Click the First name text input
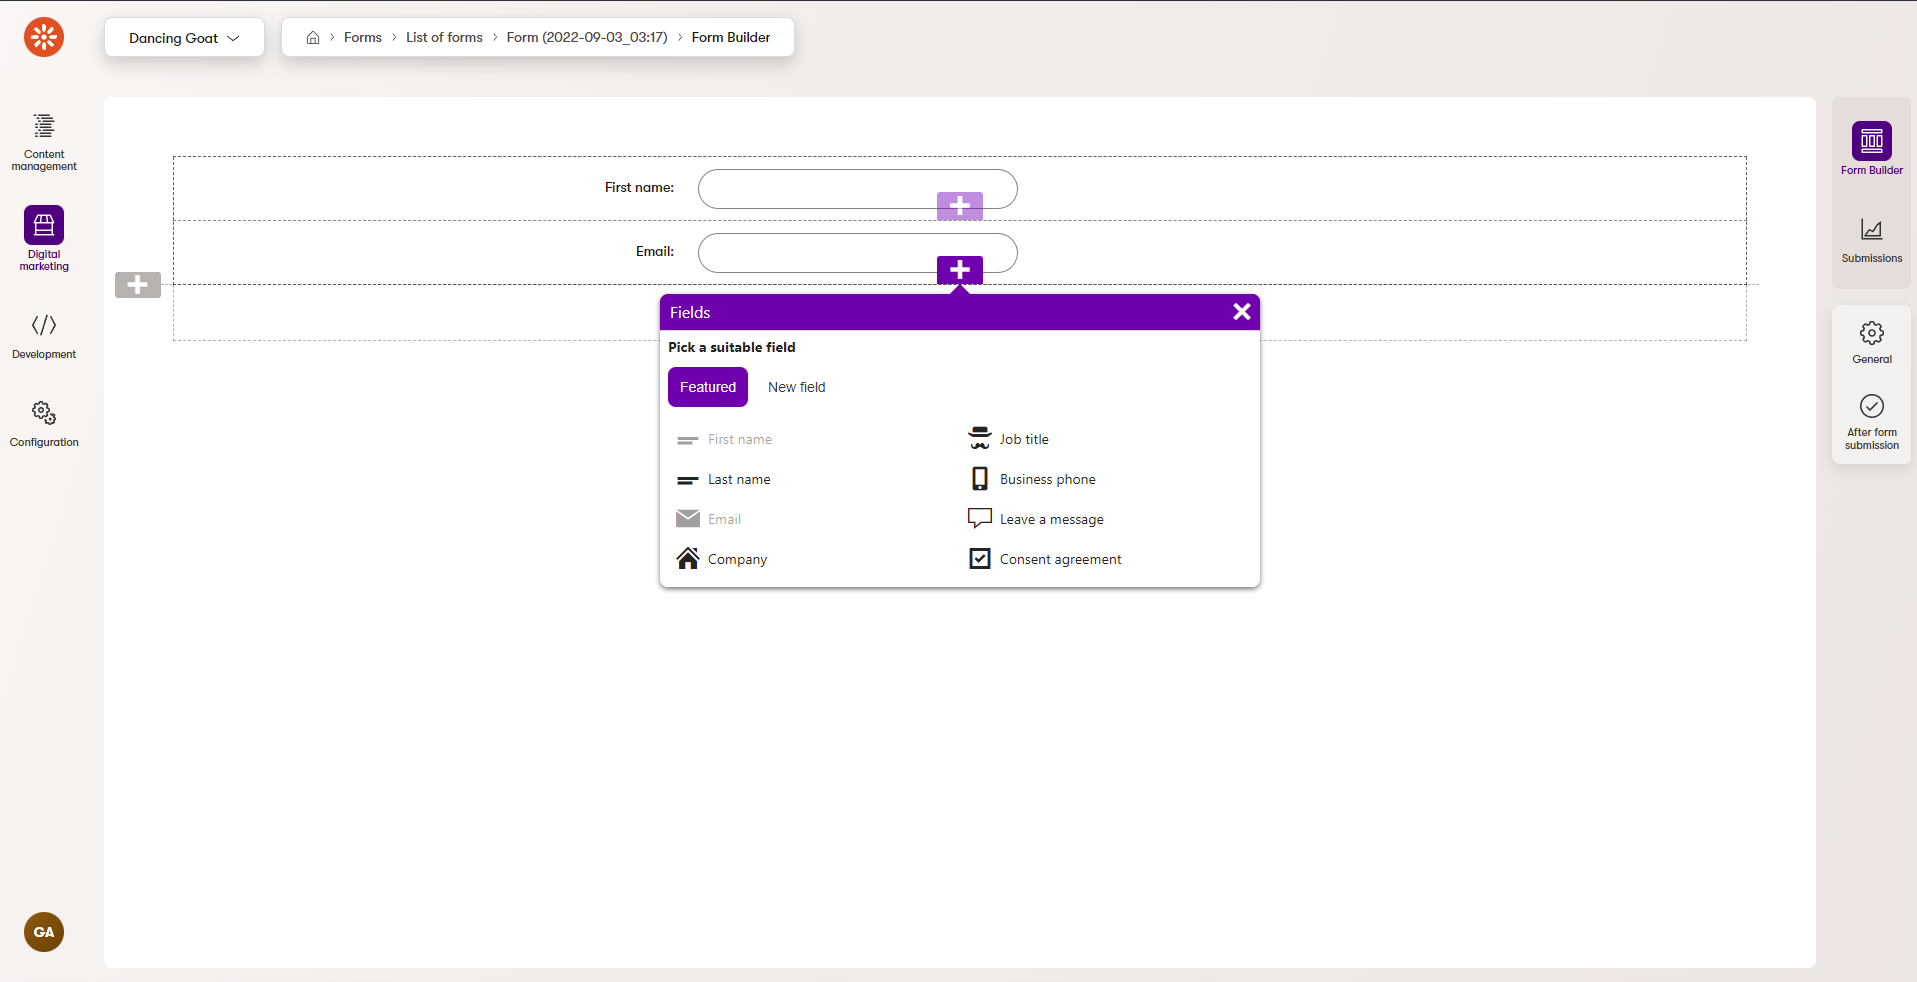The width and height of the screenshot is (1917, 982). click(x=858, y=189)
